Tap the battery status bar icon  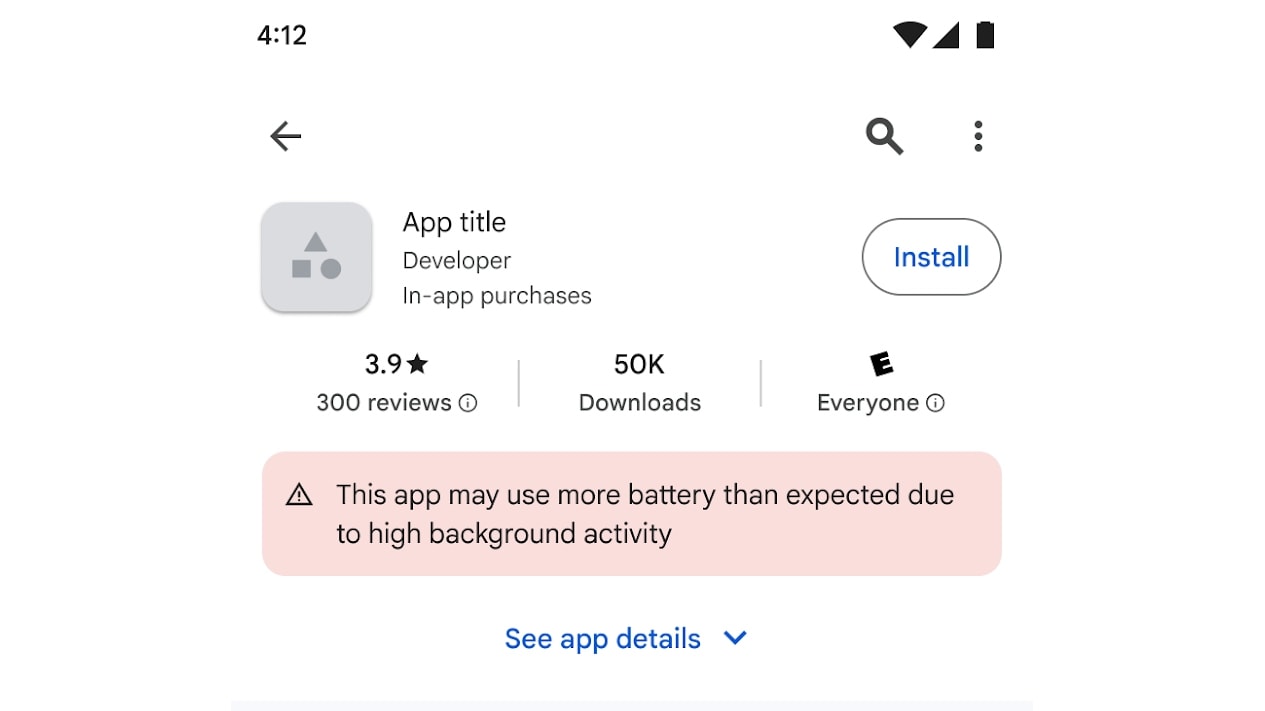[x=986, y=34]
